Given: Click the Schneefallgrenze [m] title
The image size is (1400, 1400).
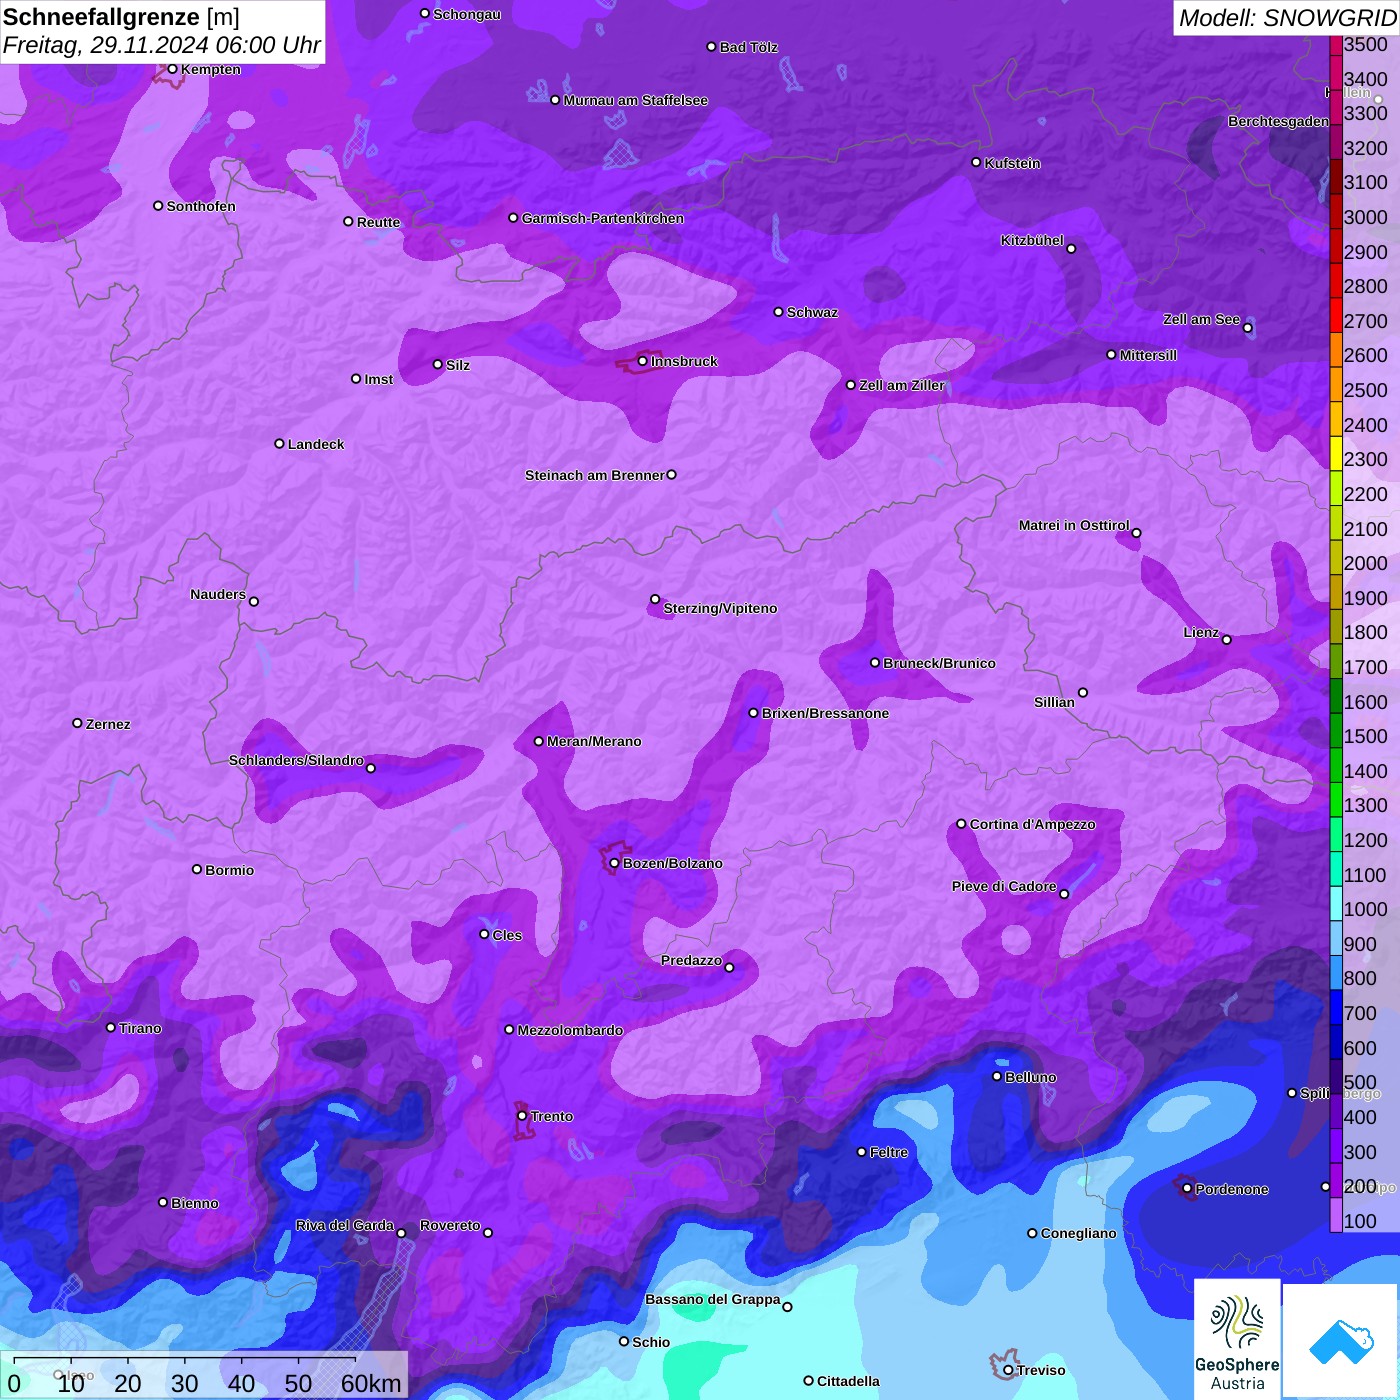Looking at the screenshot, I should [121, 18].
